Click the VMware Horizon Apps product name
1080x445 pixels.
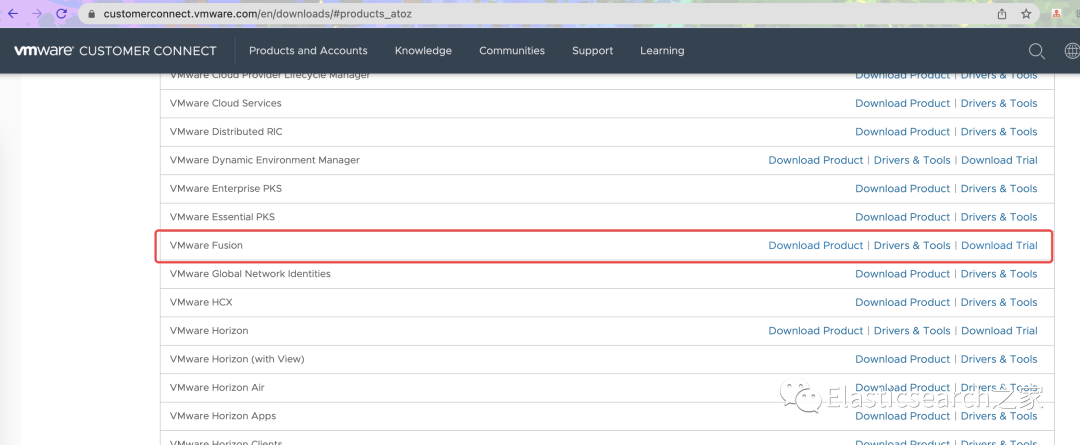pyautogui.click(x=222, y=416)
